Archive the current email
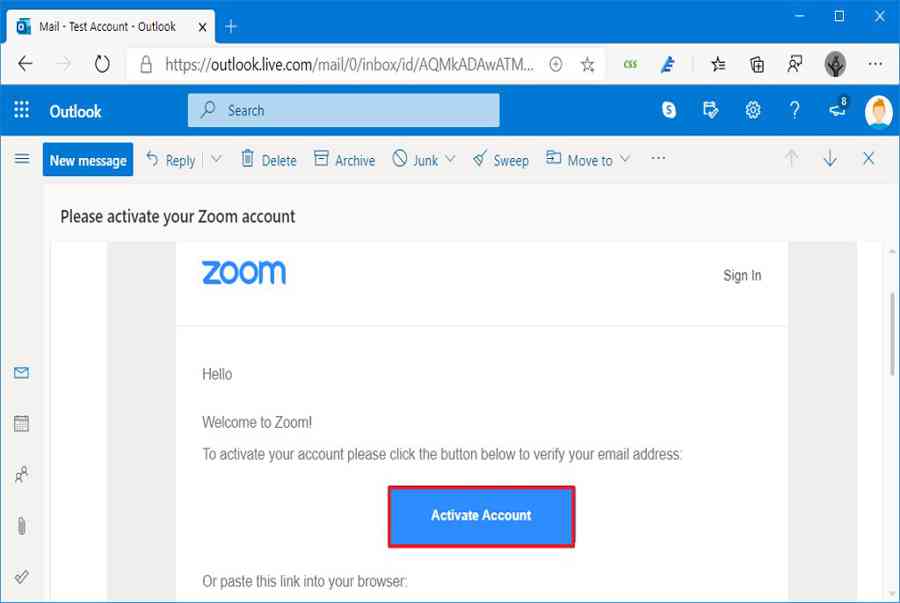 [344, 159]
